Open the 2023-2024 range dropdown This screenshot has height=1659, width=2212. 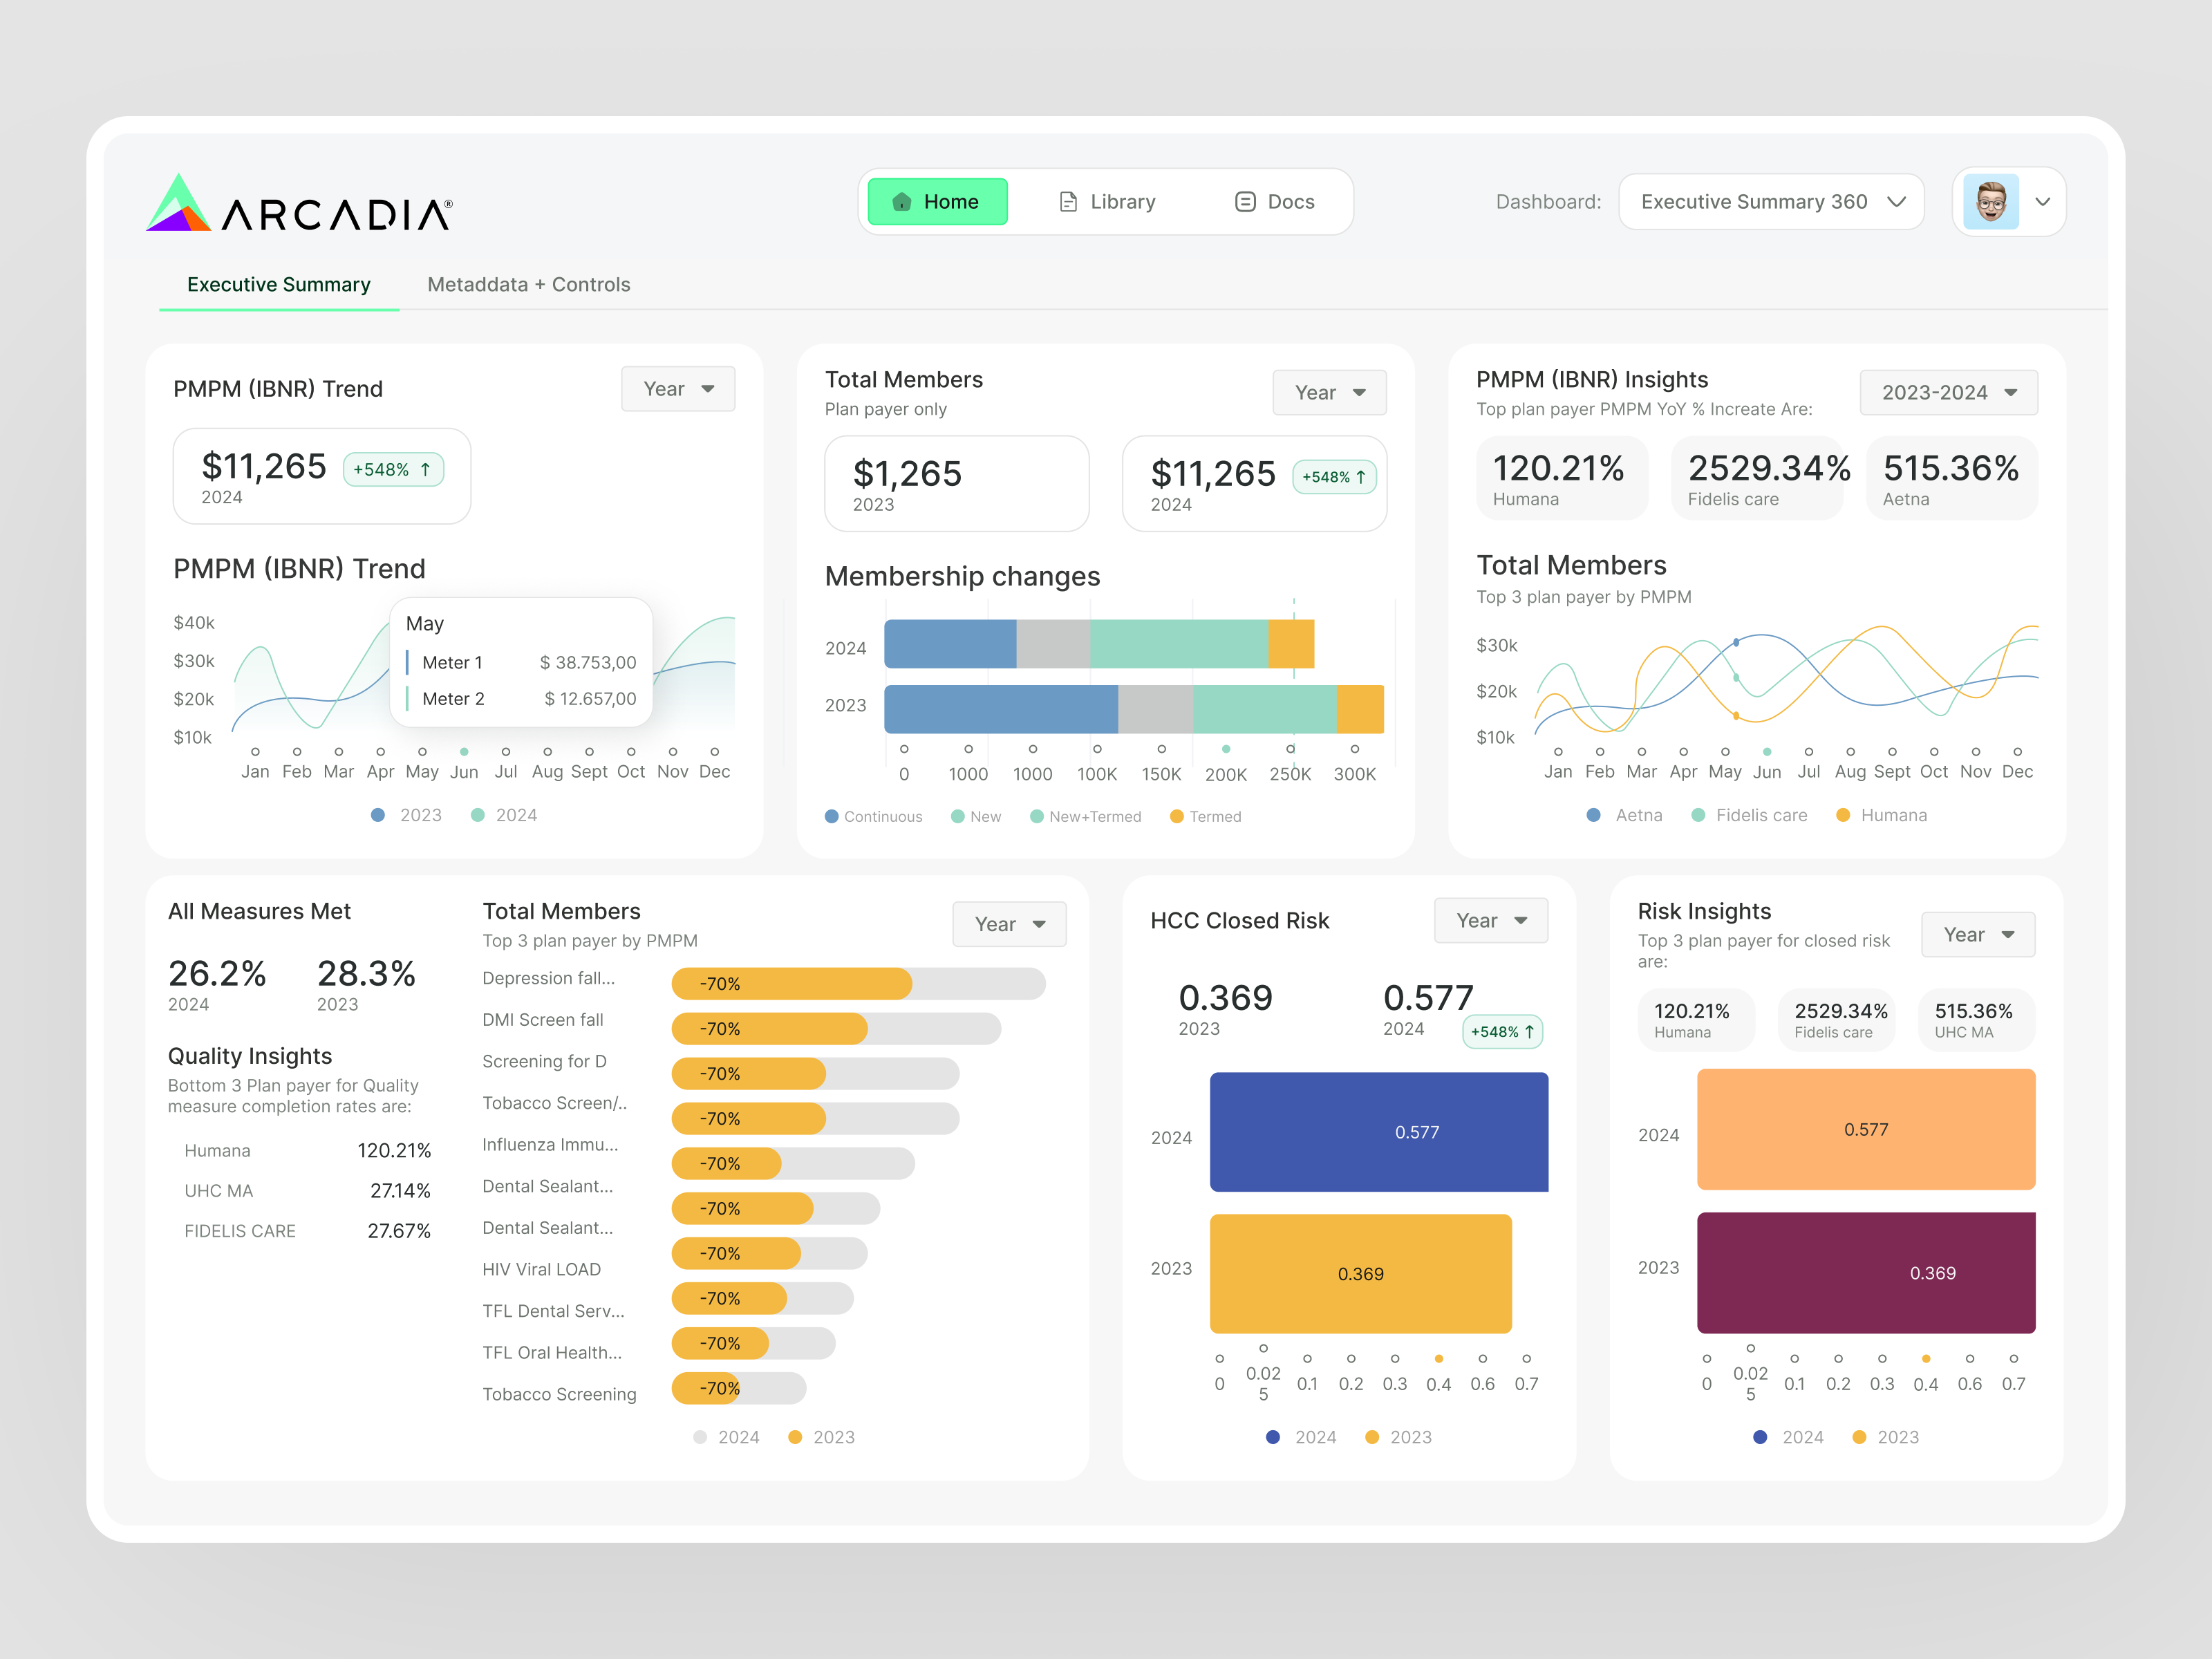point(1948,393)
